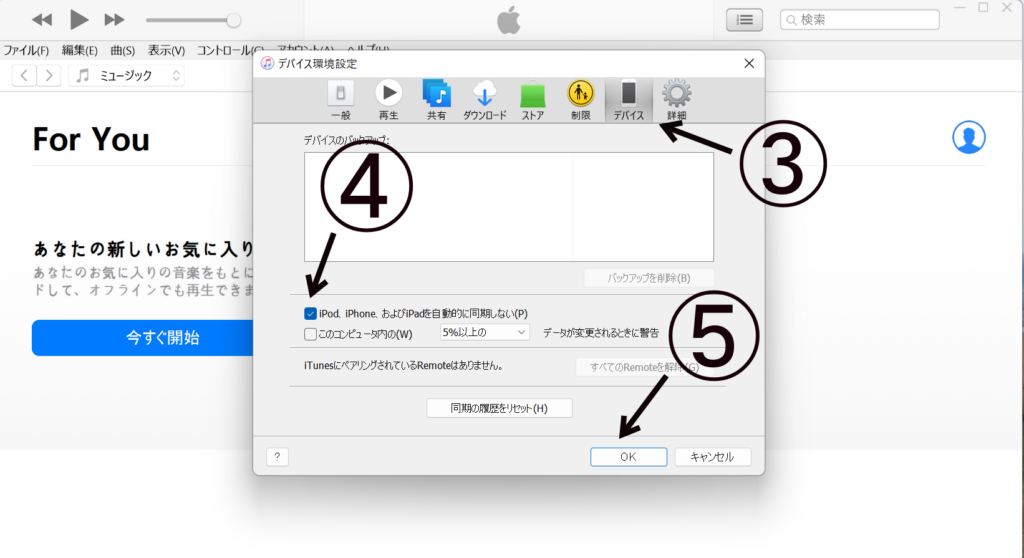Close the デバイス環境設定 dialog

click(x=749, y=63)
